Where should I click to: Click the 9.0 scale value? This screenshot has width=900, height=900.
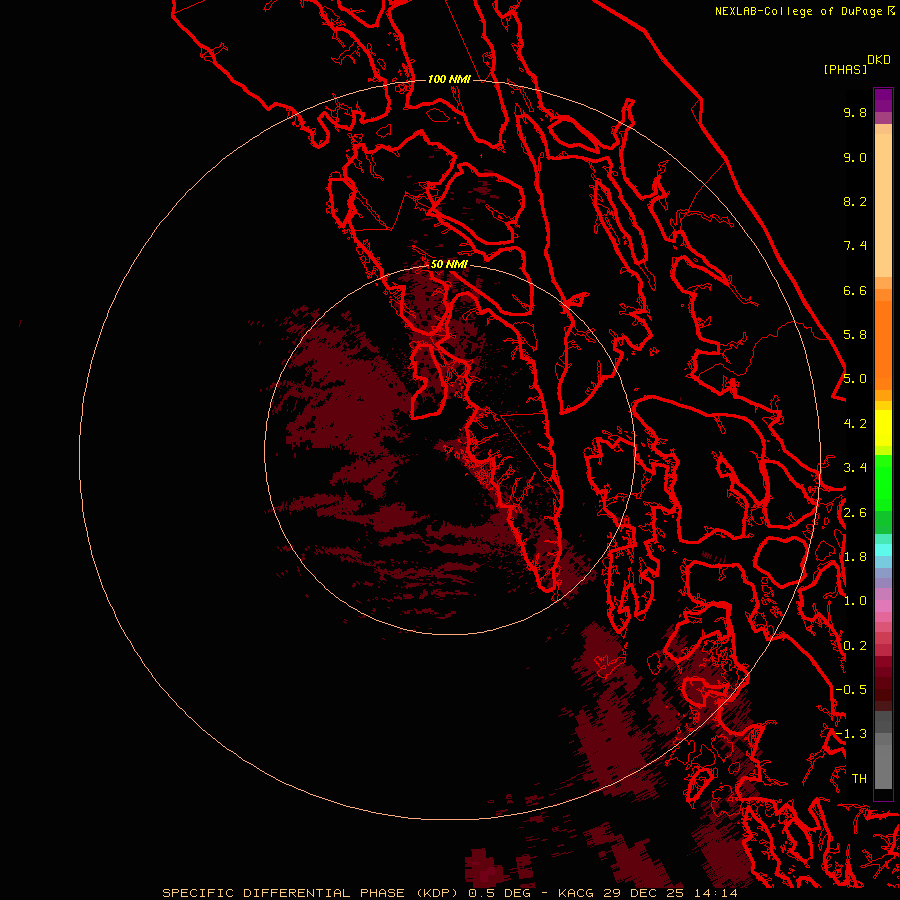[855, 157]
